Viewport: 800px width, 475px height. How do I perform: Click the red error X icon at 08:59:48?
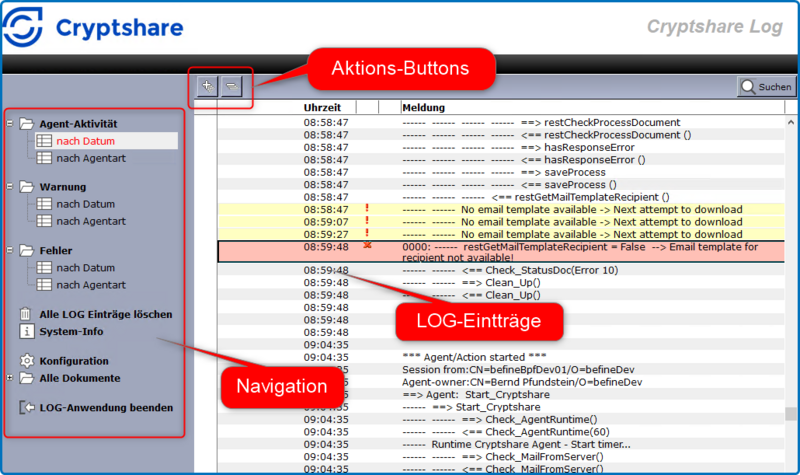click(x=367, y=246)
